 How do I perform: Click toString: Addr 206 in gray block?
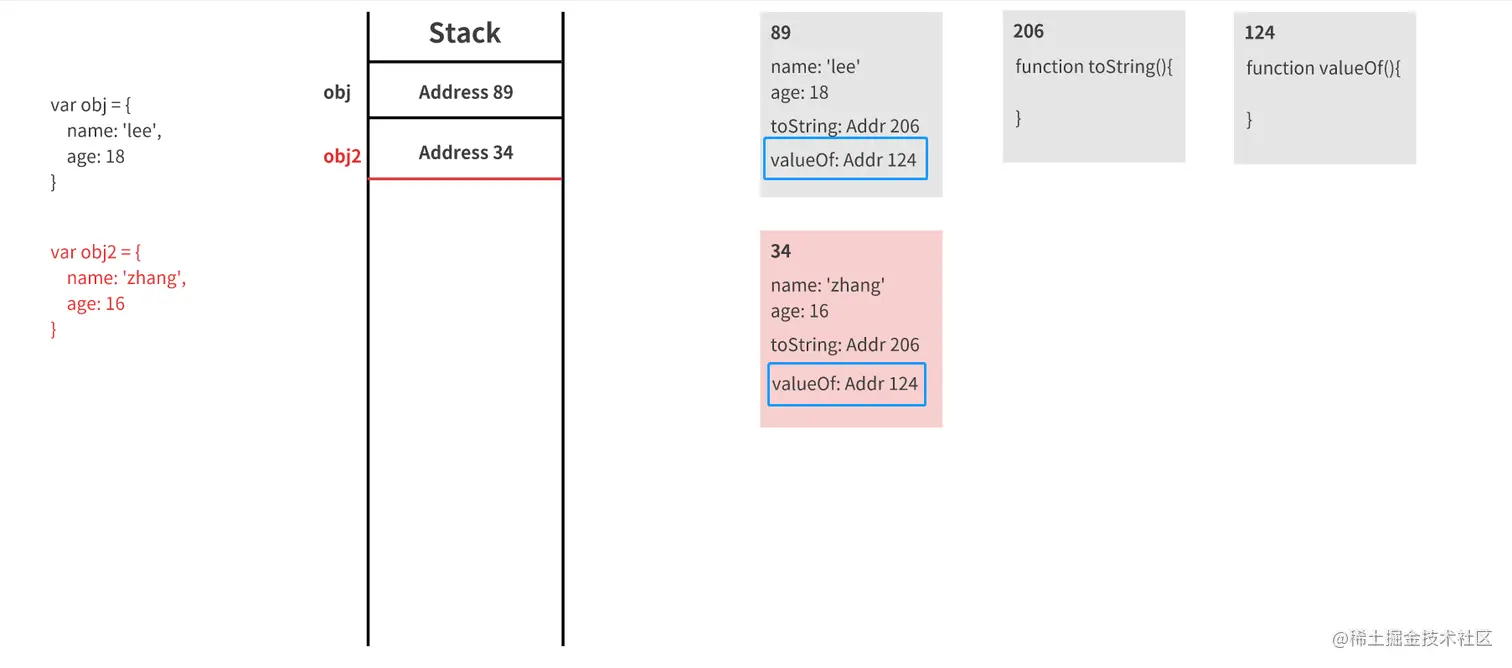[x=845, y=126]
